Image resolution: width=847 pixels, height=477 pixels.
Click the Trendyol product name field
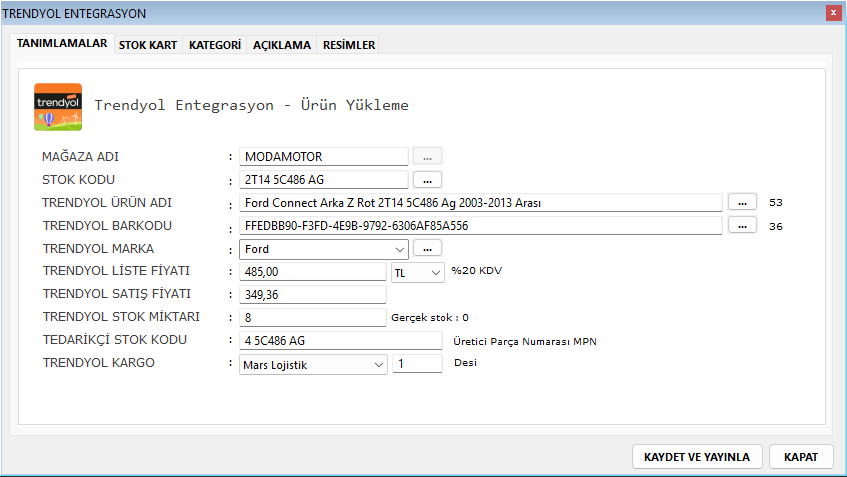[x=481, y=203]
